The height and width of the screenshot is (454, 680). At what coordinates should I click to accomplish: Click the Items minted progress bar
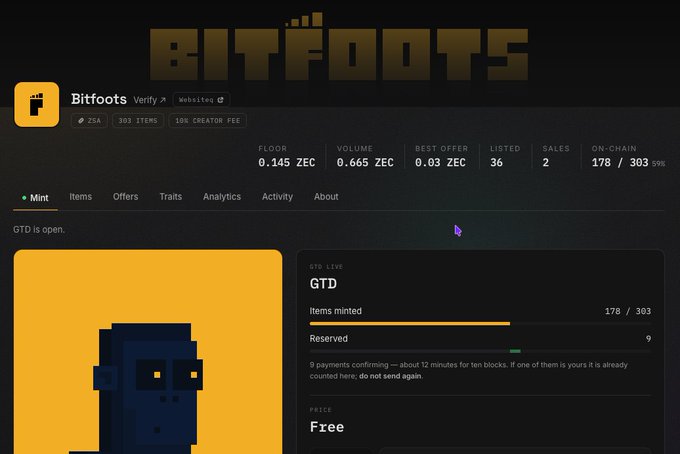click(480, 323)
